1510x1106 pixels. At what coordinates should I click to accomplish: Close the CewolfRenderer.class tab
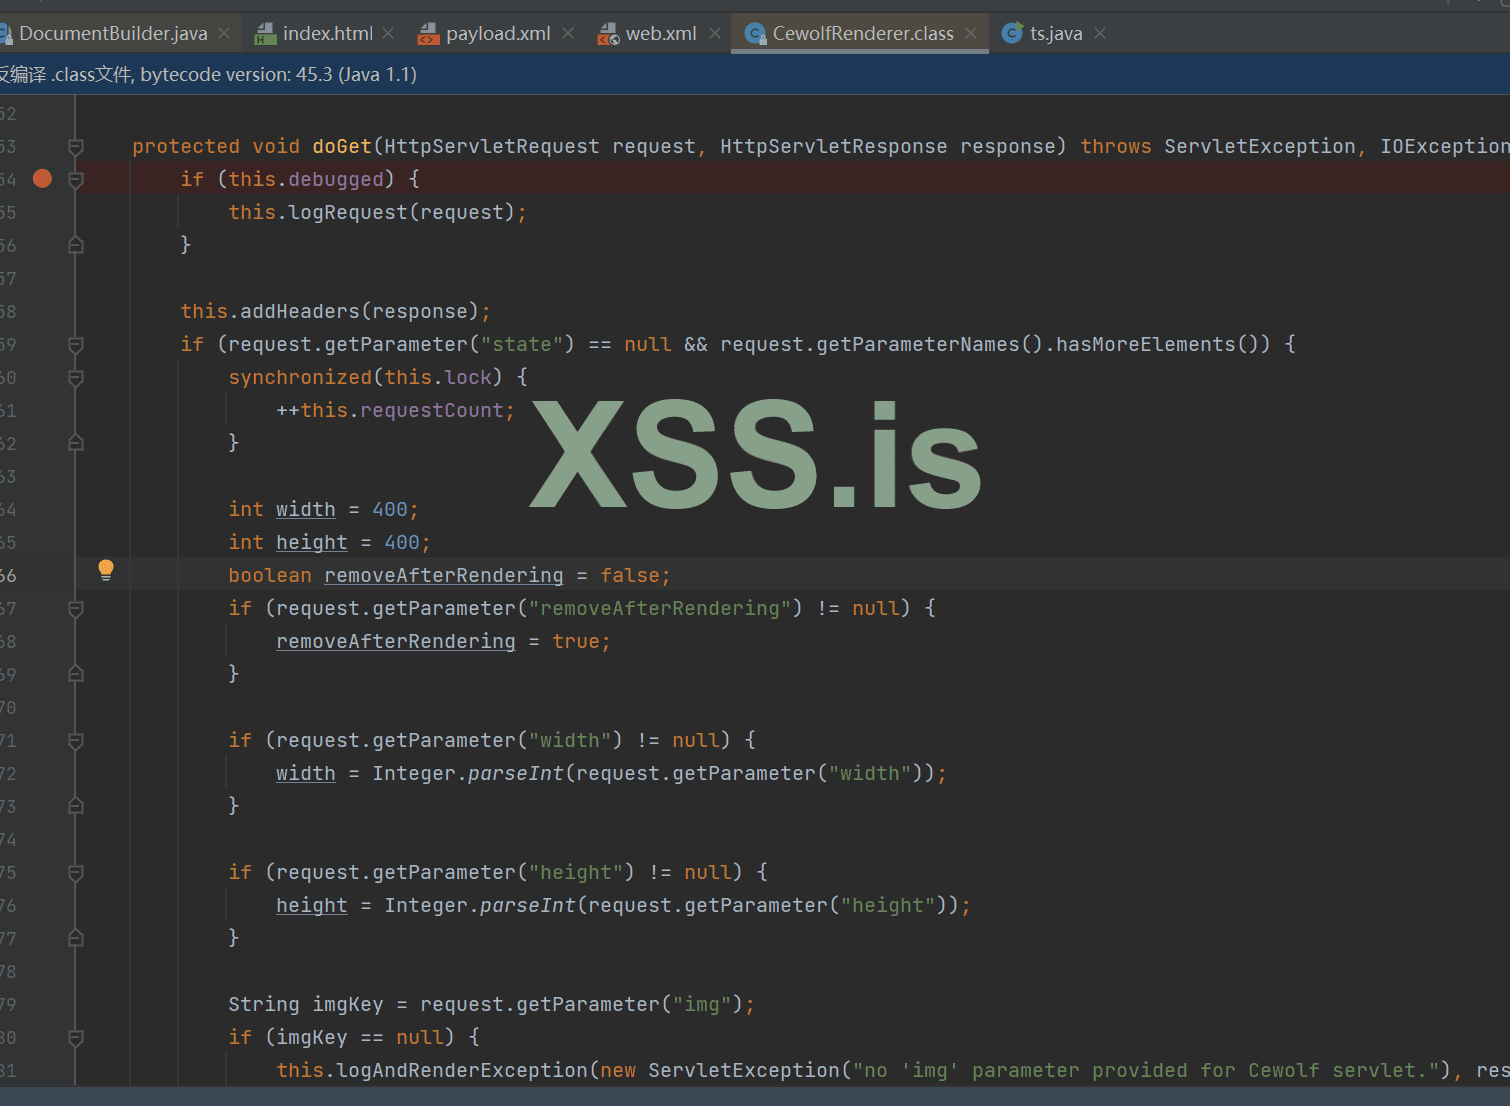[971, 34]
